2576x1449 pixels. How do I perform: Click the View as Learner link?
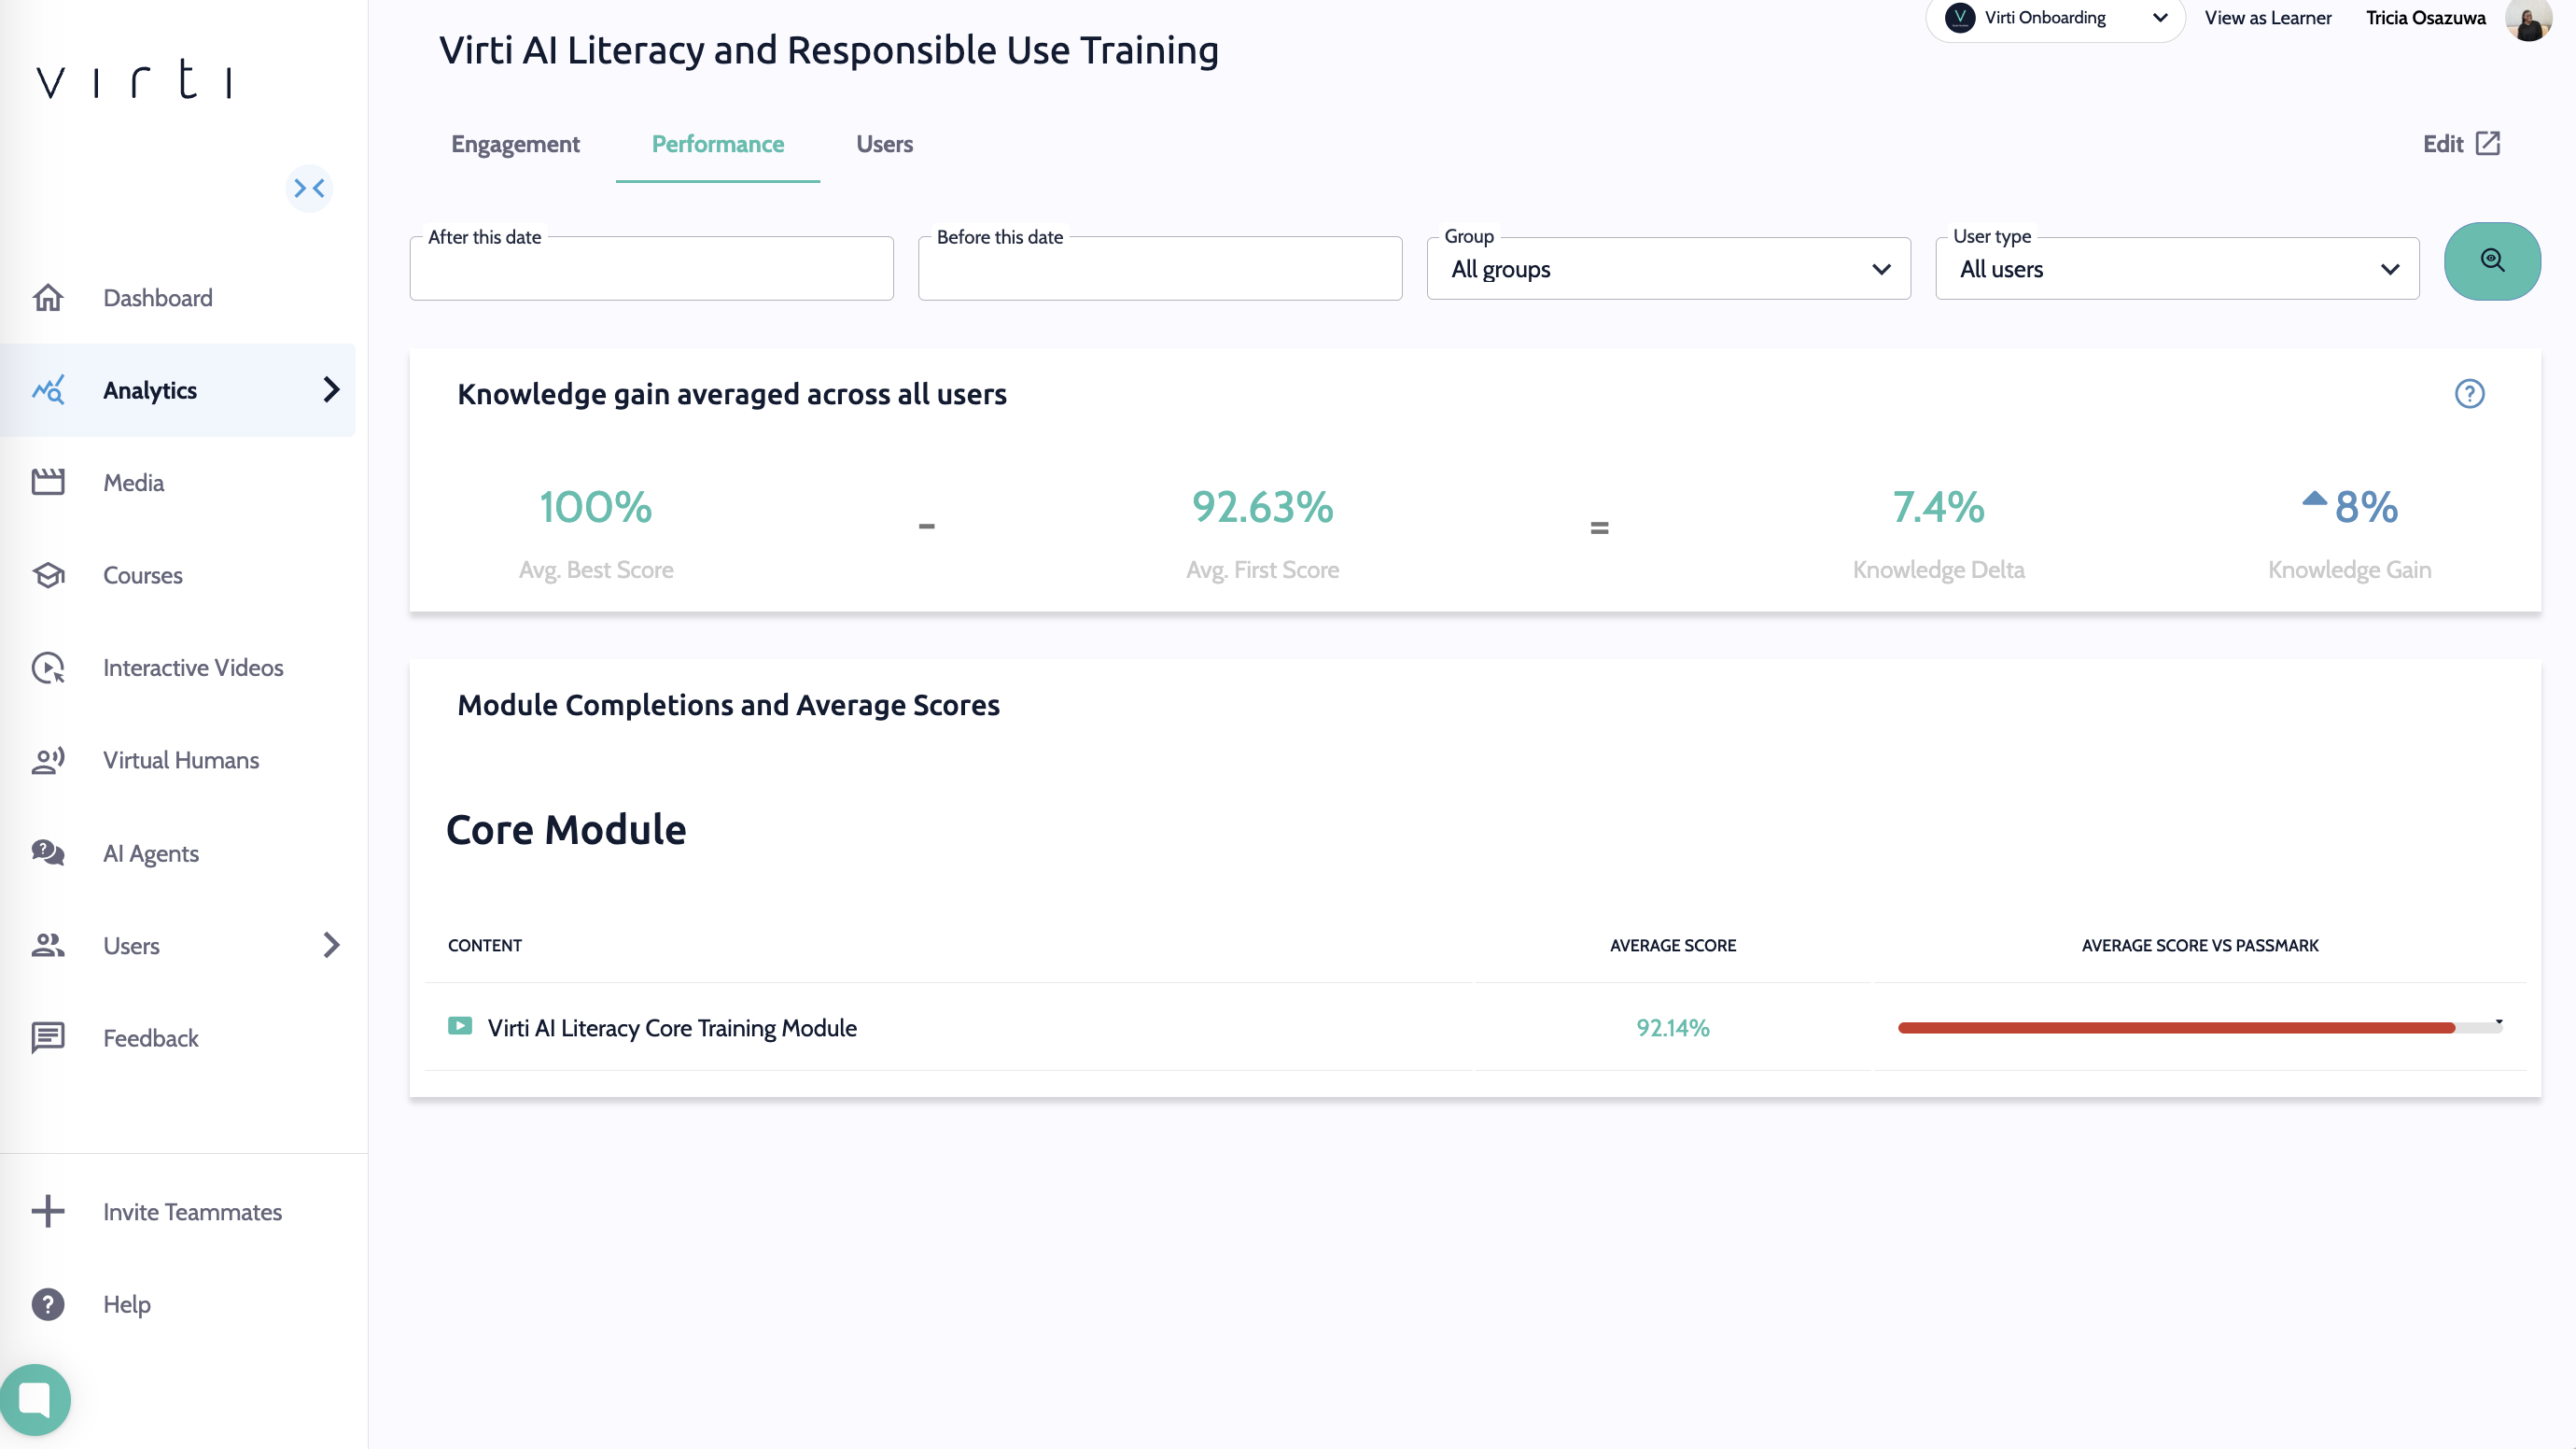click(2267, 18)
